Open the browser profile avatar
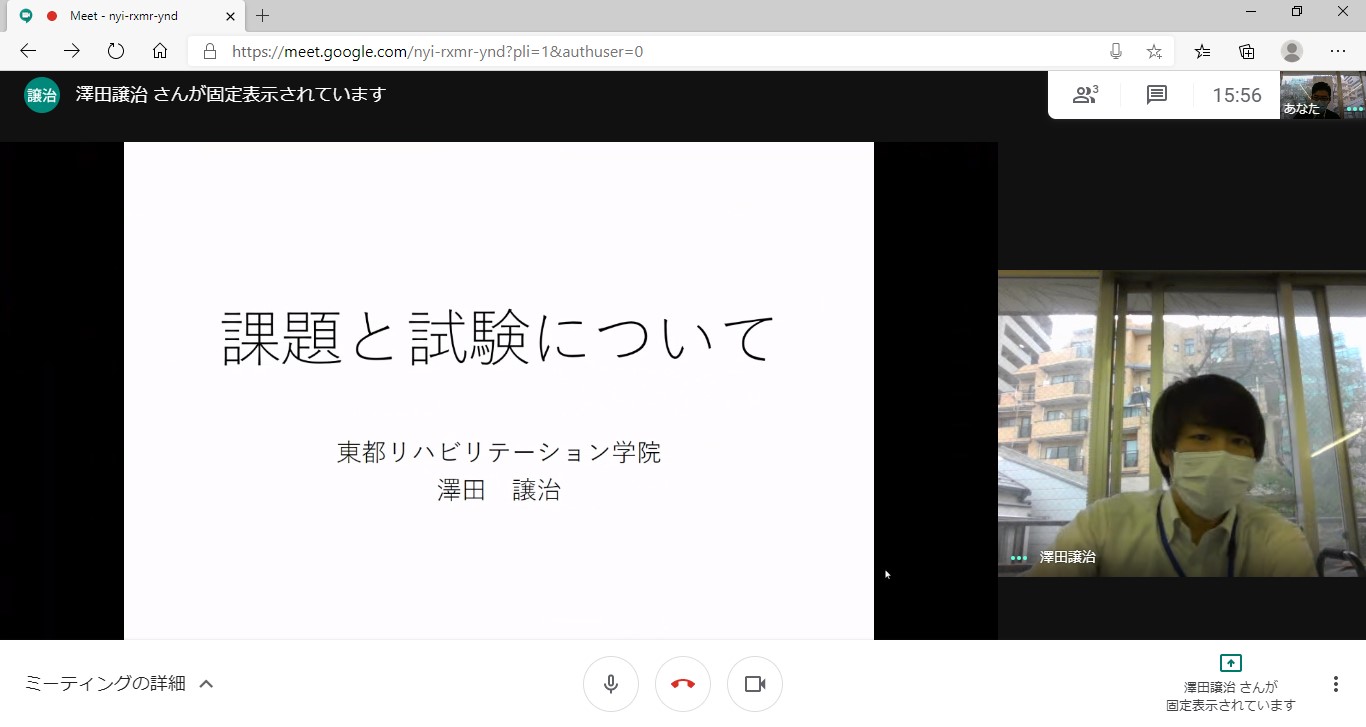1366x727 pixels. 1292,51
